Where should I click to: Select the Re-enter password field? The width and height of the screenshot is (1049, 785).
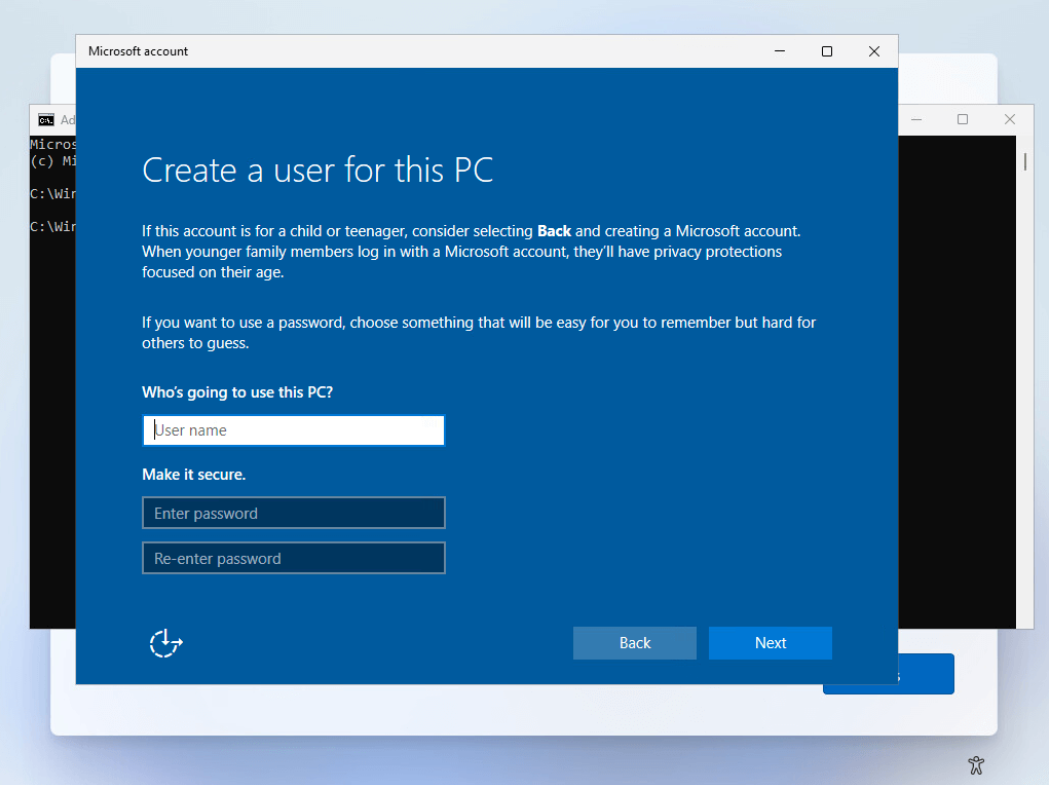294,559
